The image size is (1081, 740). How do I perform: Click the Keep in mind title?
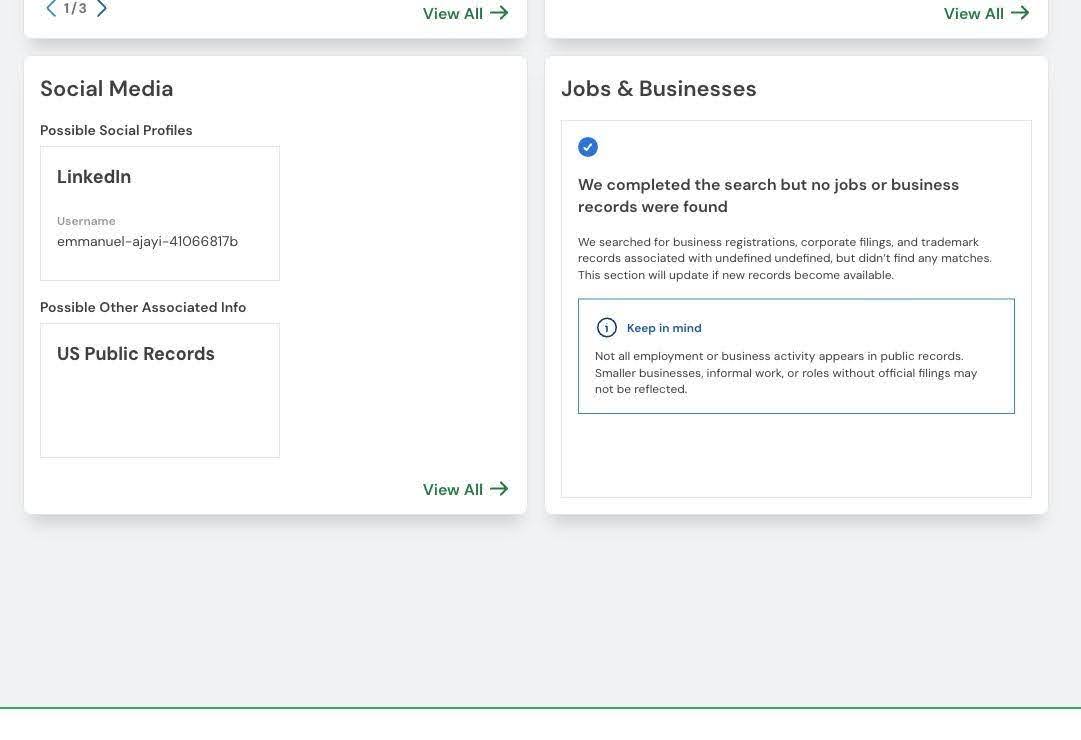664,328
